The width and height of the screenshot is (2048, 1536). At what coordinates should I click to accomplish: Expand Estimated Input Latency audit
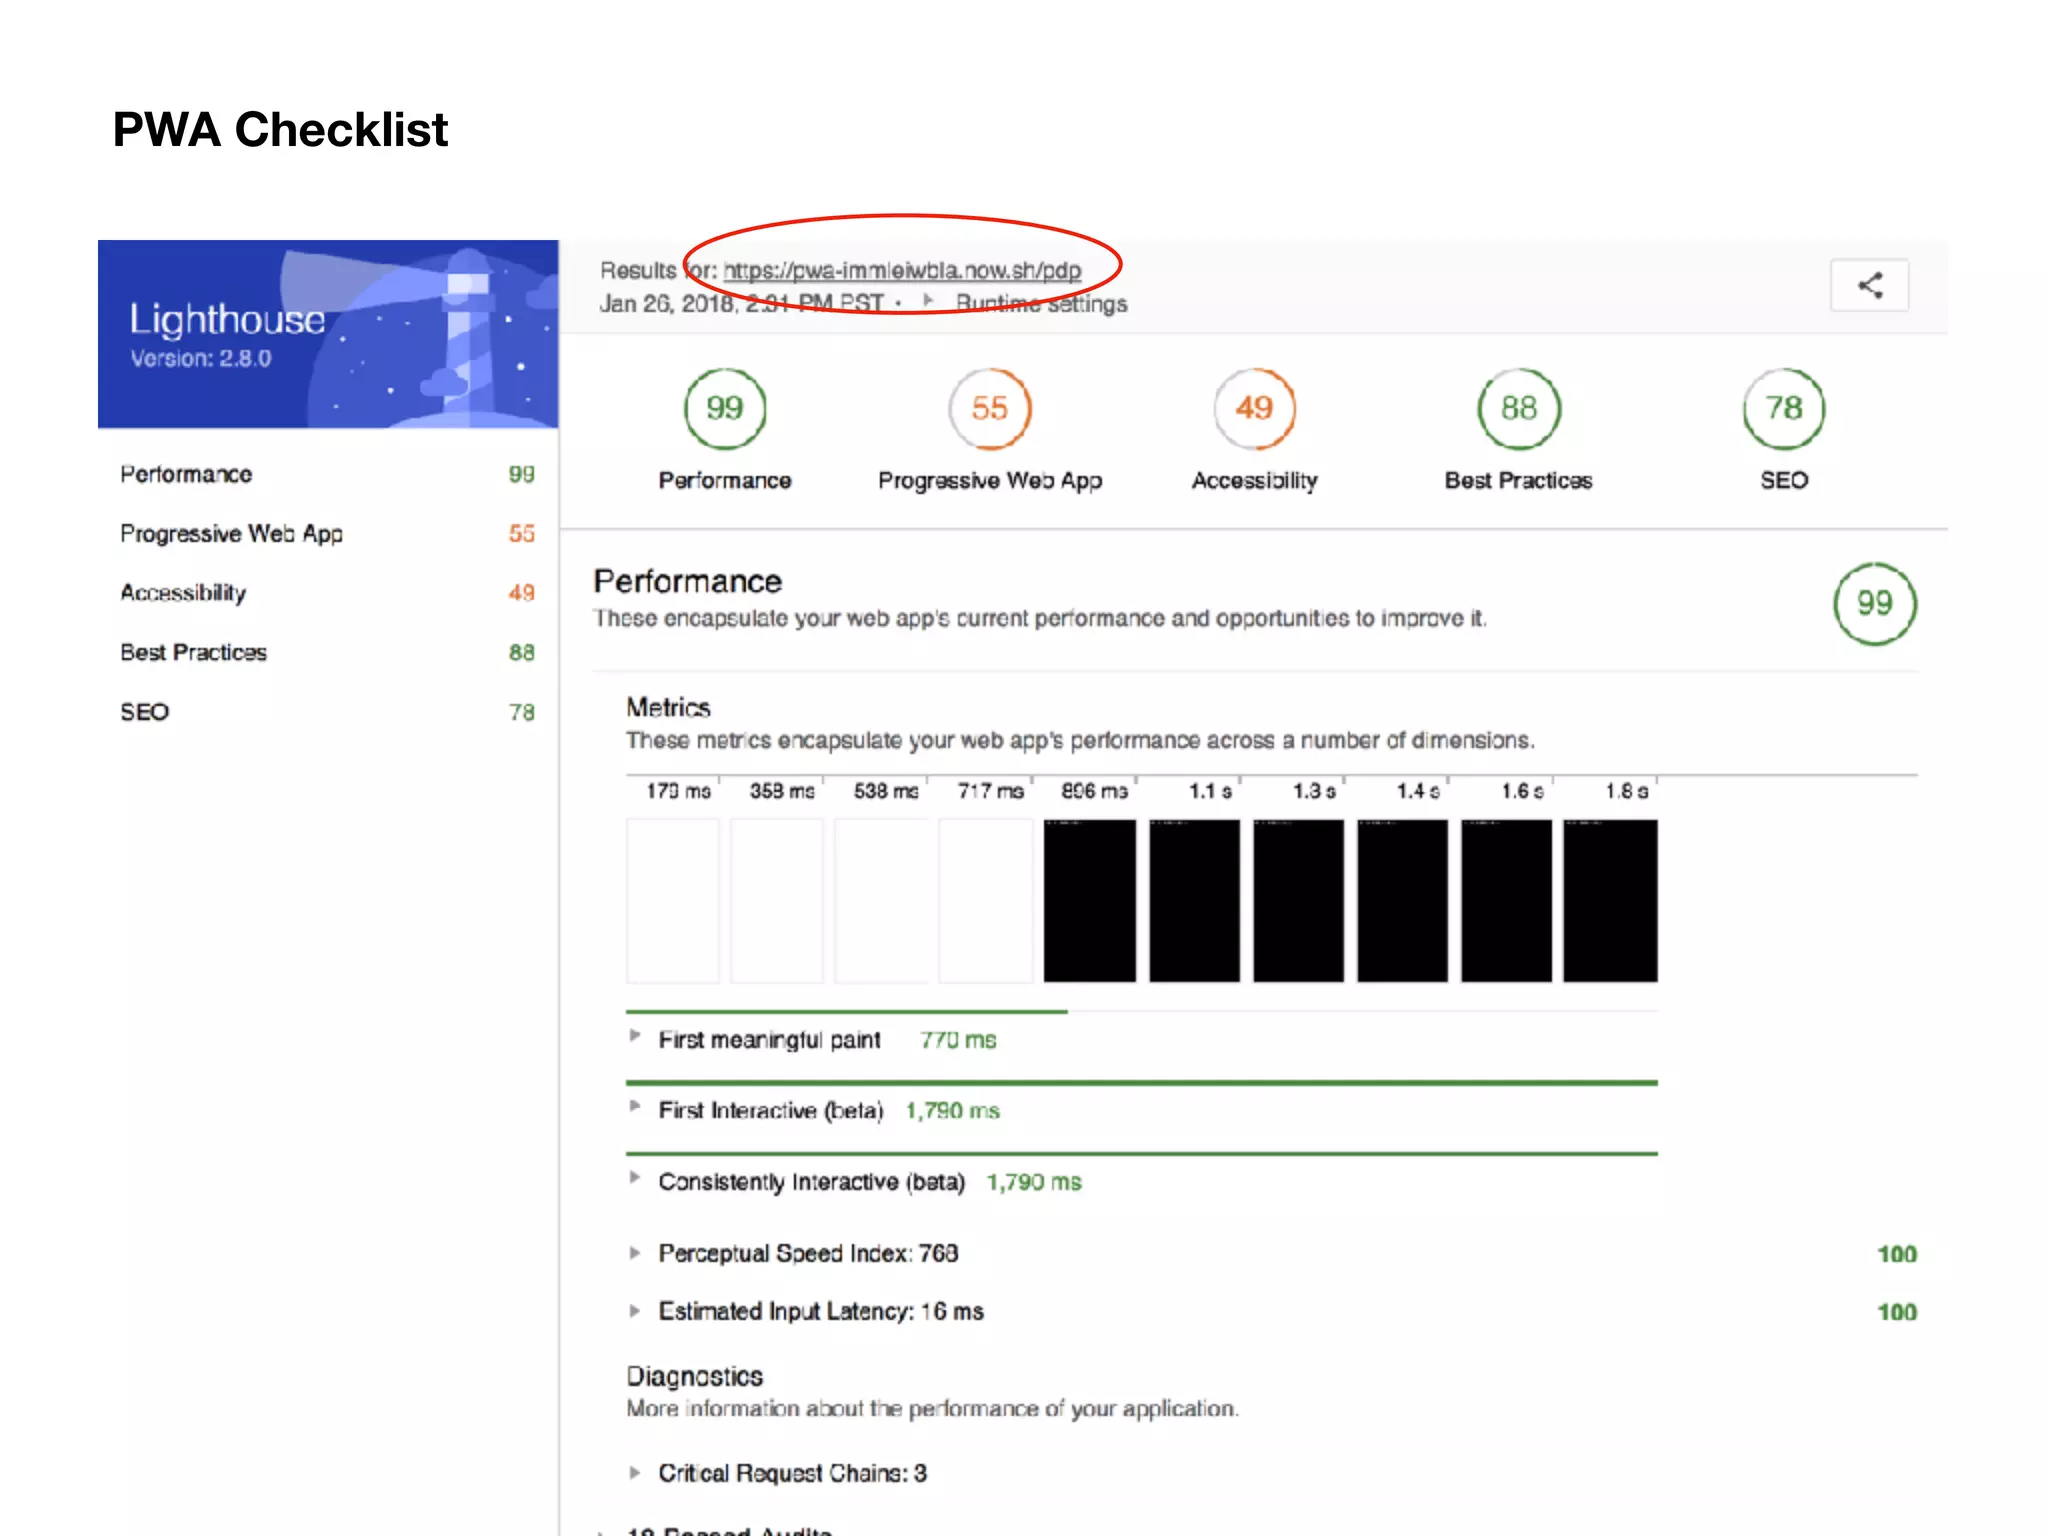coord(634,1311)
